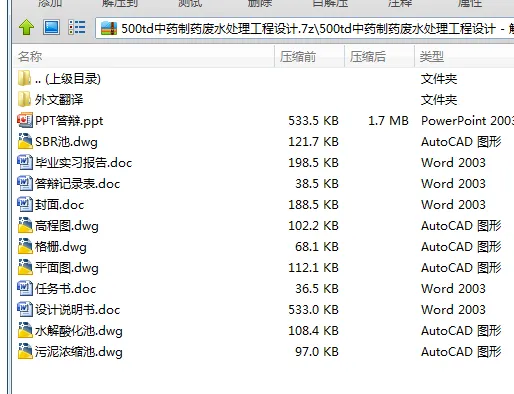Switch to large icon view mode
The width and height of the screenshot is (514, 394).
(51, 27)
